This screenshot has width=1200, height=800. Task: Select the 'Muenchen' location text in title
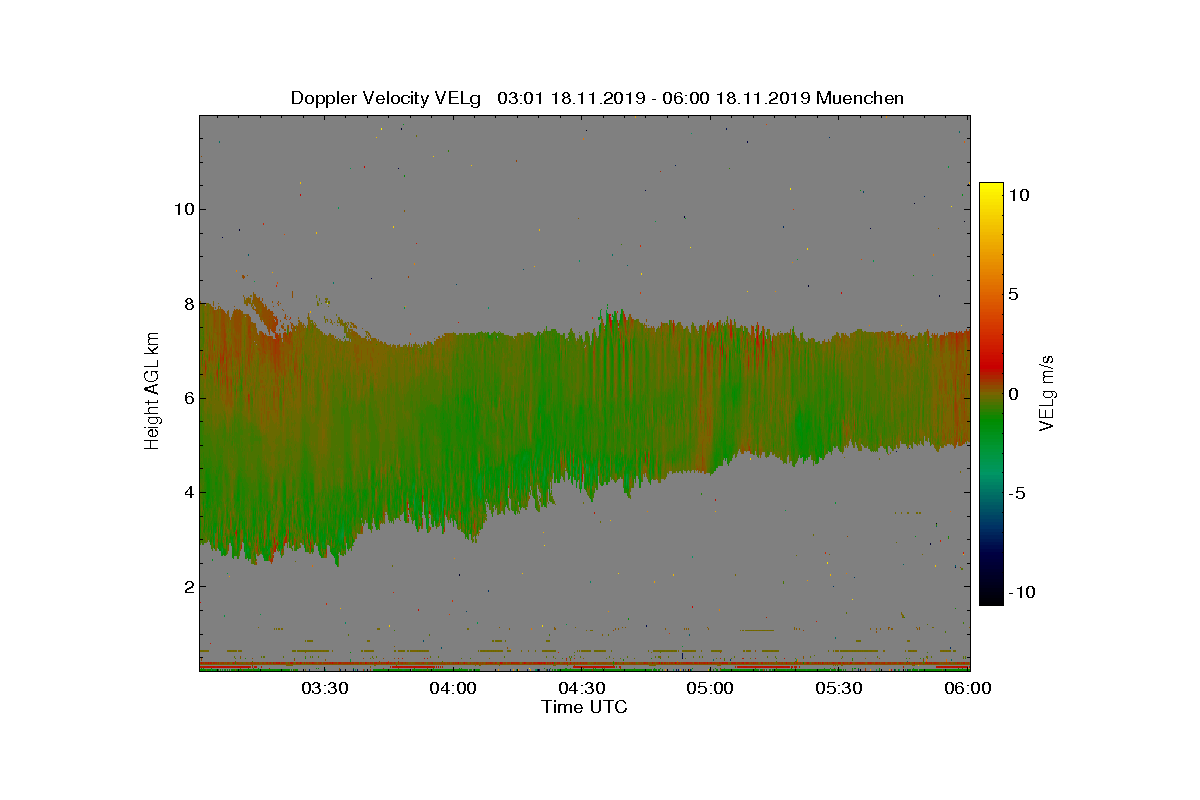(860, 98)
